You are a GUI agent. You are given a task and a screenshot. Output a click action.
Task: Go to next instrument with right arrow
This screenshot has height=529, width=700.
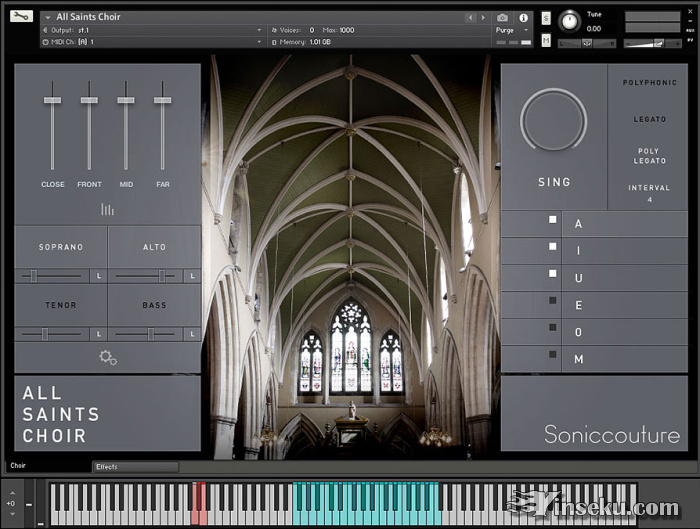click(x=485, y=17)
